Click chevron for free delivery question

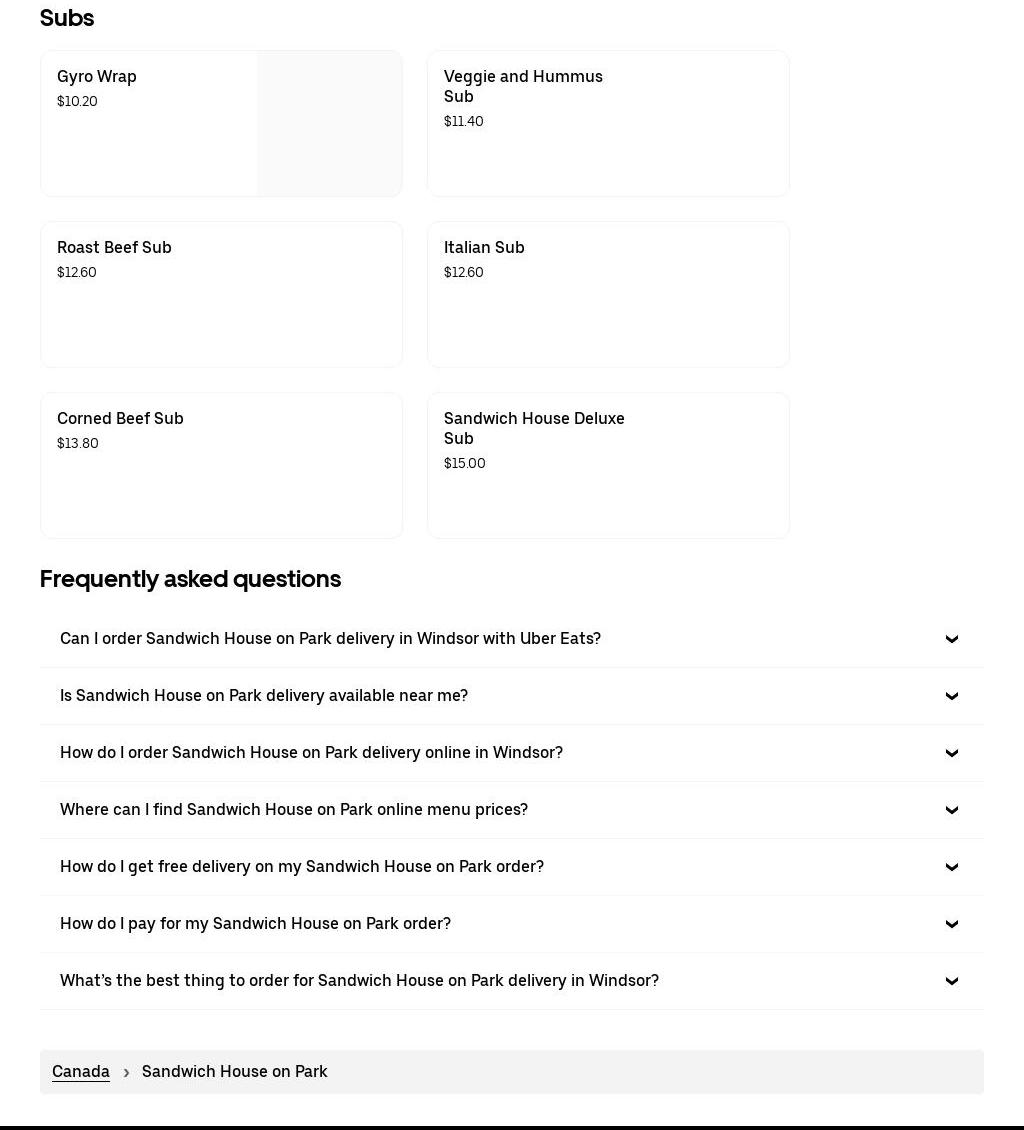(x=952, y=867)
